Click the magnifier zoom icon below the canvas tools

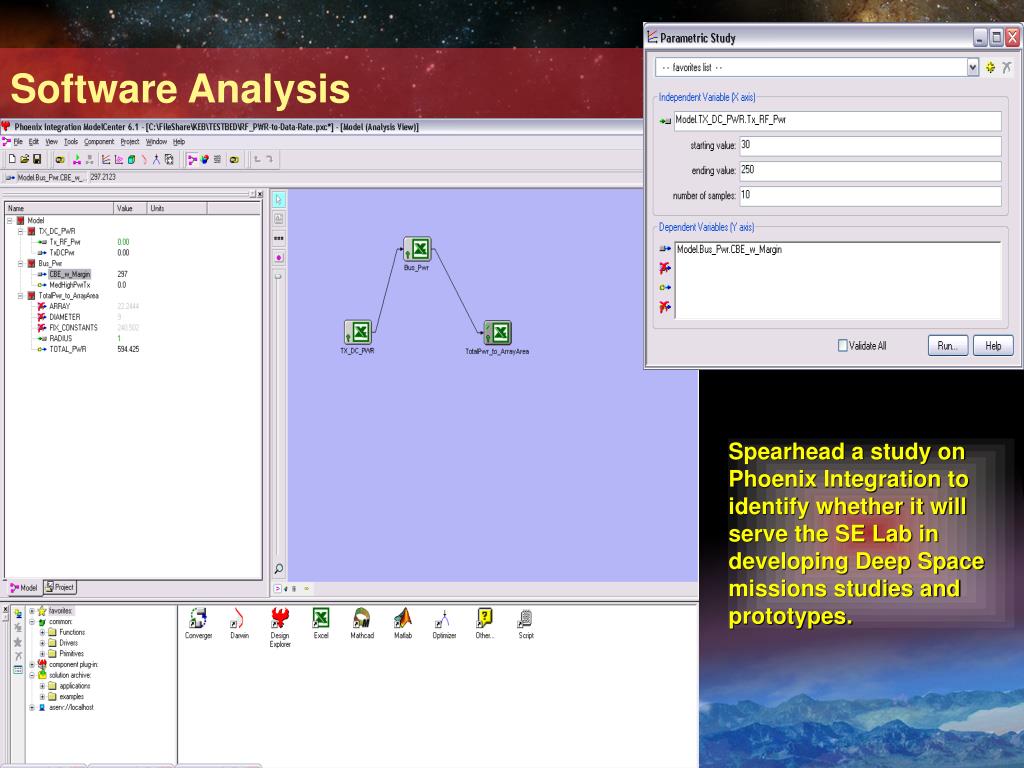279,569
